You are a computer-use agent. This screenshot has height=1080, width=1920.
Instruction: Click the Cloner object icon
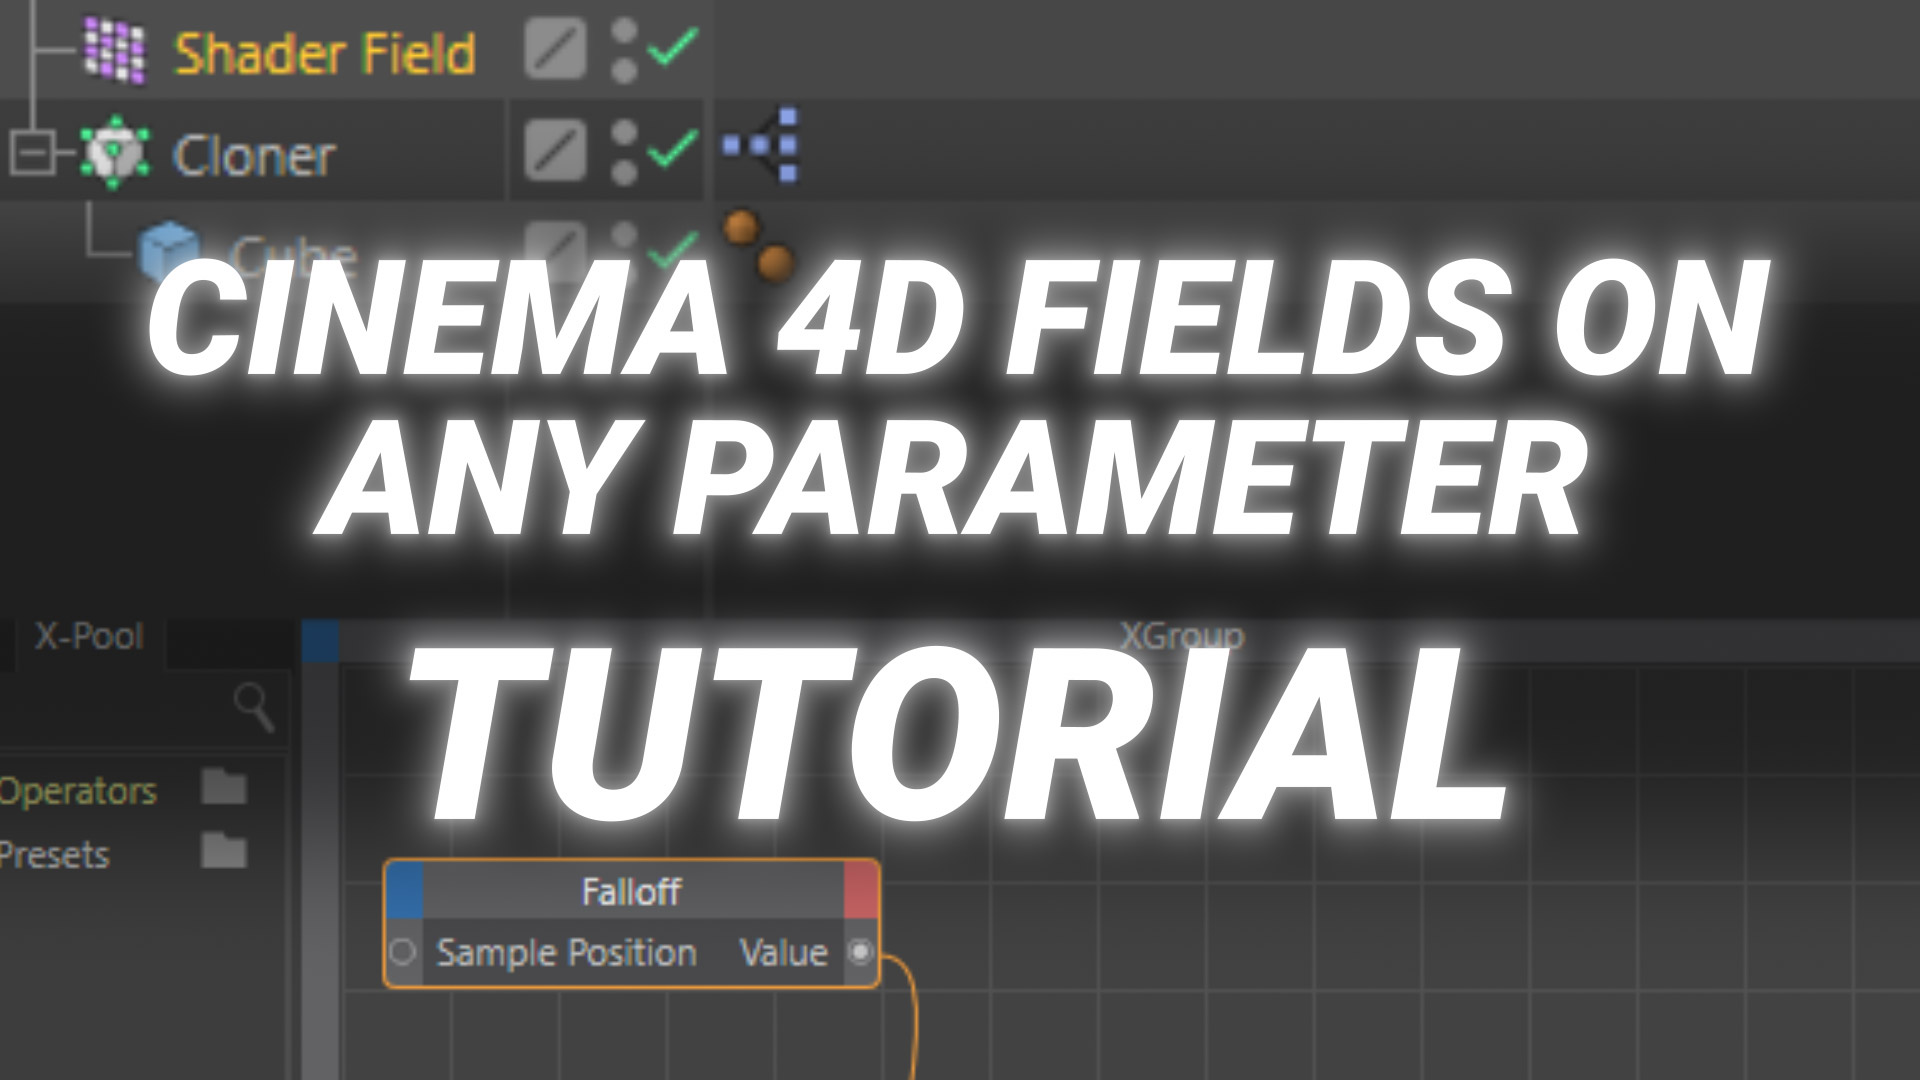(x=114, y=152)
